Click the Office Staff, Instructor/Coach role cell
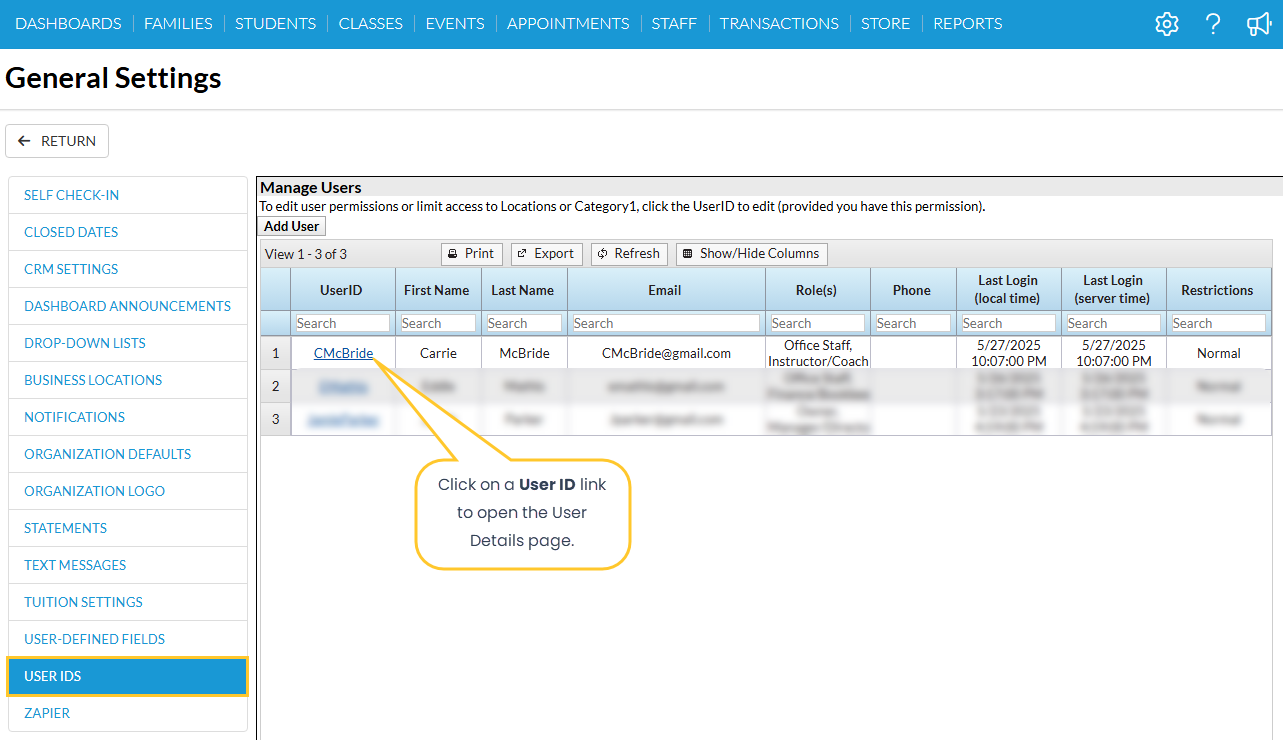Viewport: 1283px width, 740px height. pos(817,353)
